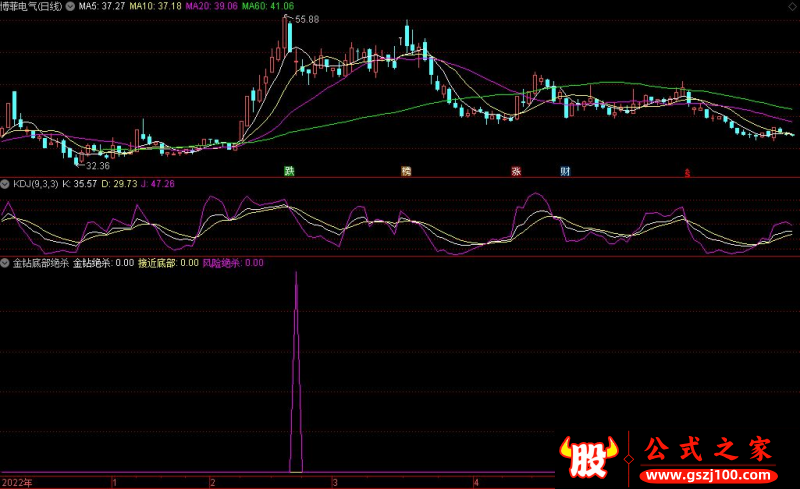Click the small red marker right of 财

(x=687, y=173)
